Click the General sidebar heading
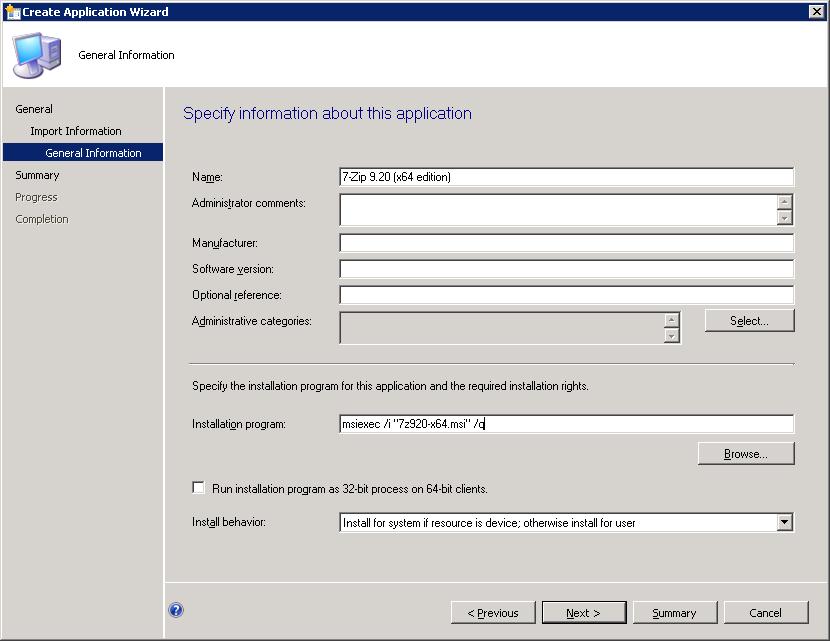The width and height of the screenshot is (830, 641). pyautogui.click(x=34, y=109)
